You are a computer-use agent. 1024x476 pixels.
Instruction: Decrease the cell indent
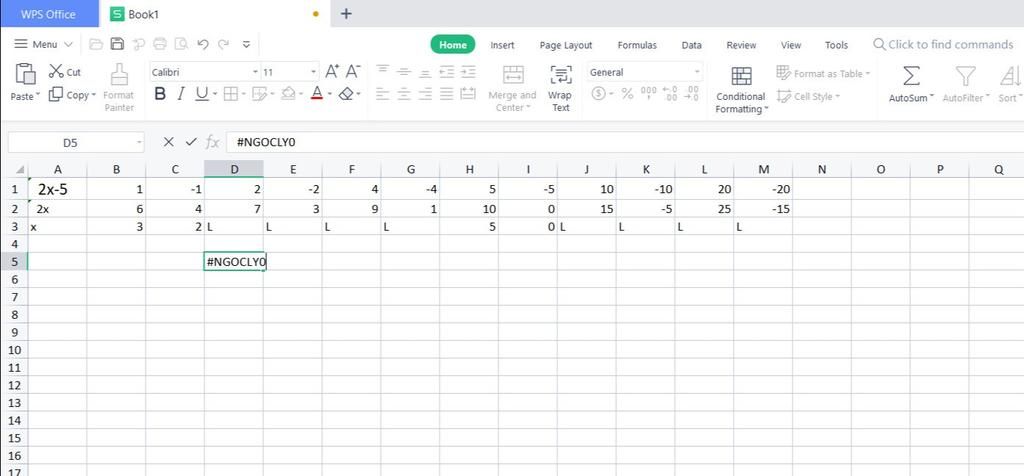click(447, 72)
